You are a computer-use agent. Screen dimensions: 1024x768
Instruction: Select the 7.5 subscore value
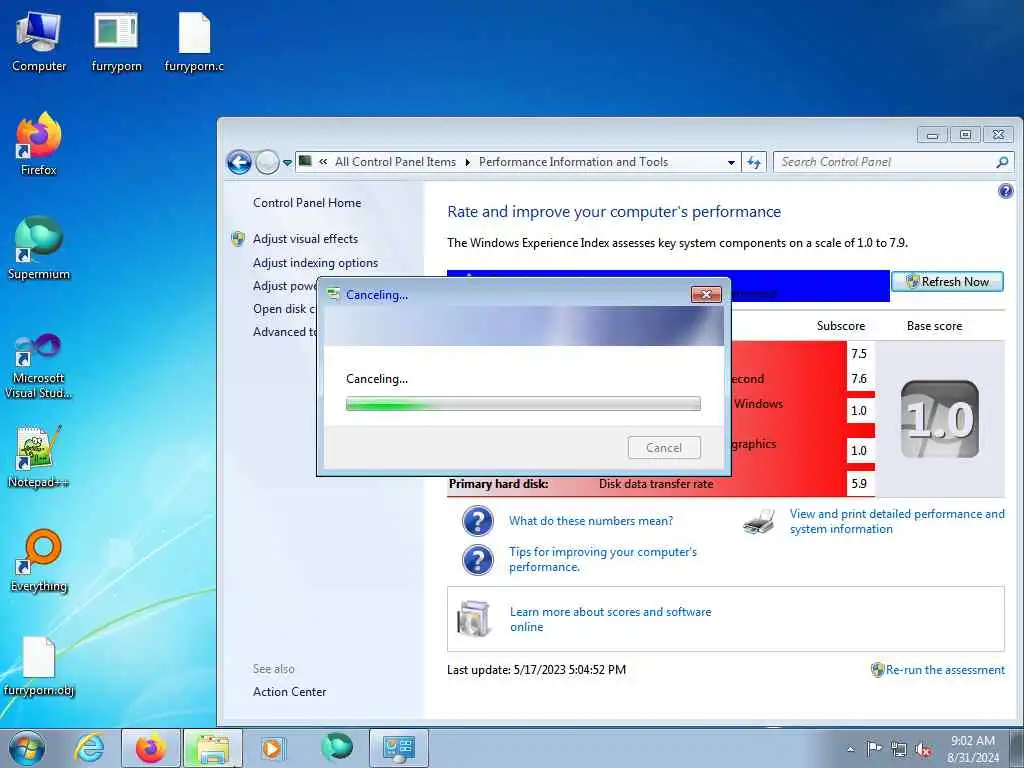(x=859, y=353)
